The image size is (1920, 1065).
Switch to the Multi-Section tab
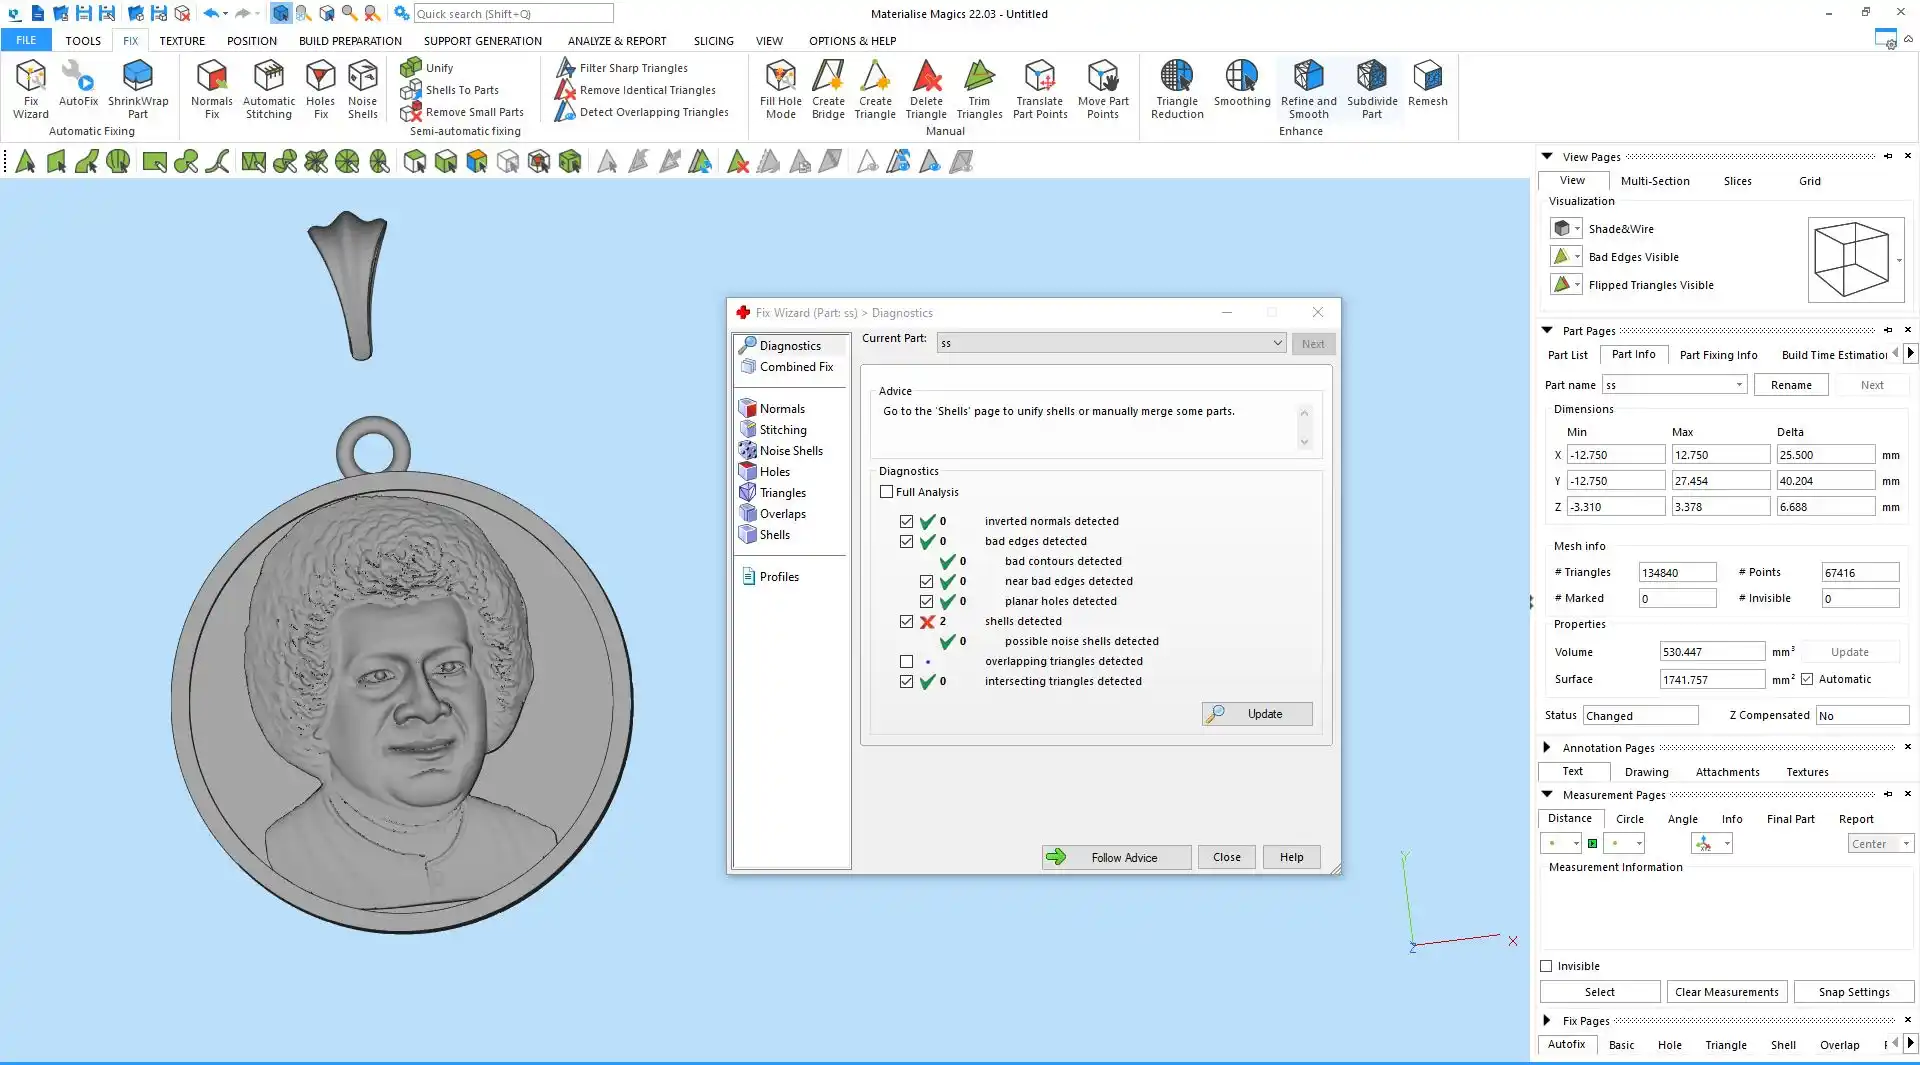pyautogui.click(x=1655, y=181)
